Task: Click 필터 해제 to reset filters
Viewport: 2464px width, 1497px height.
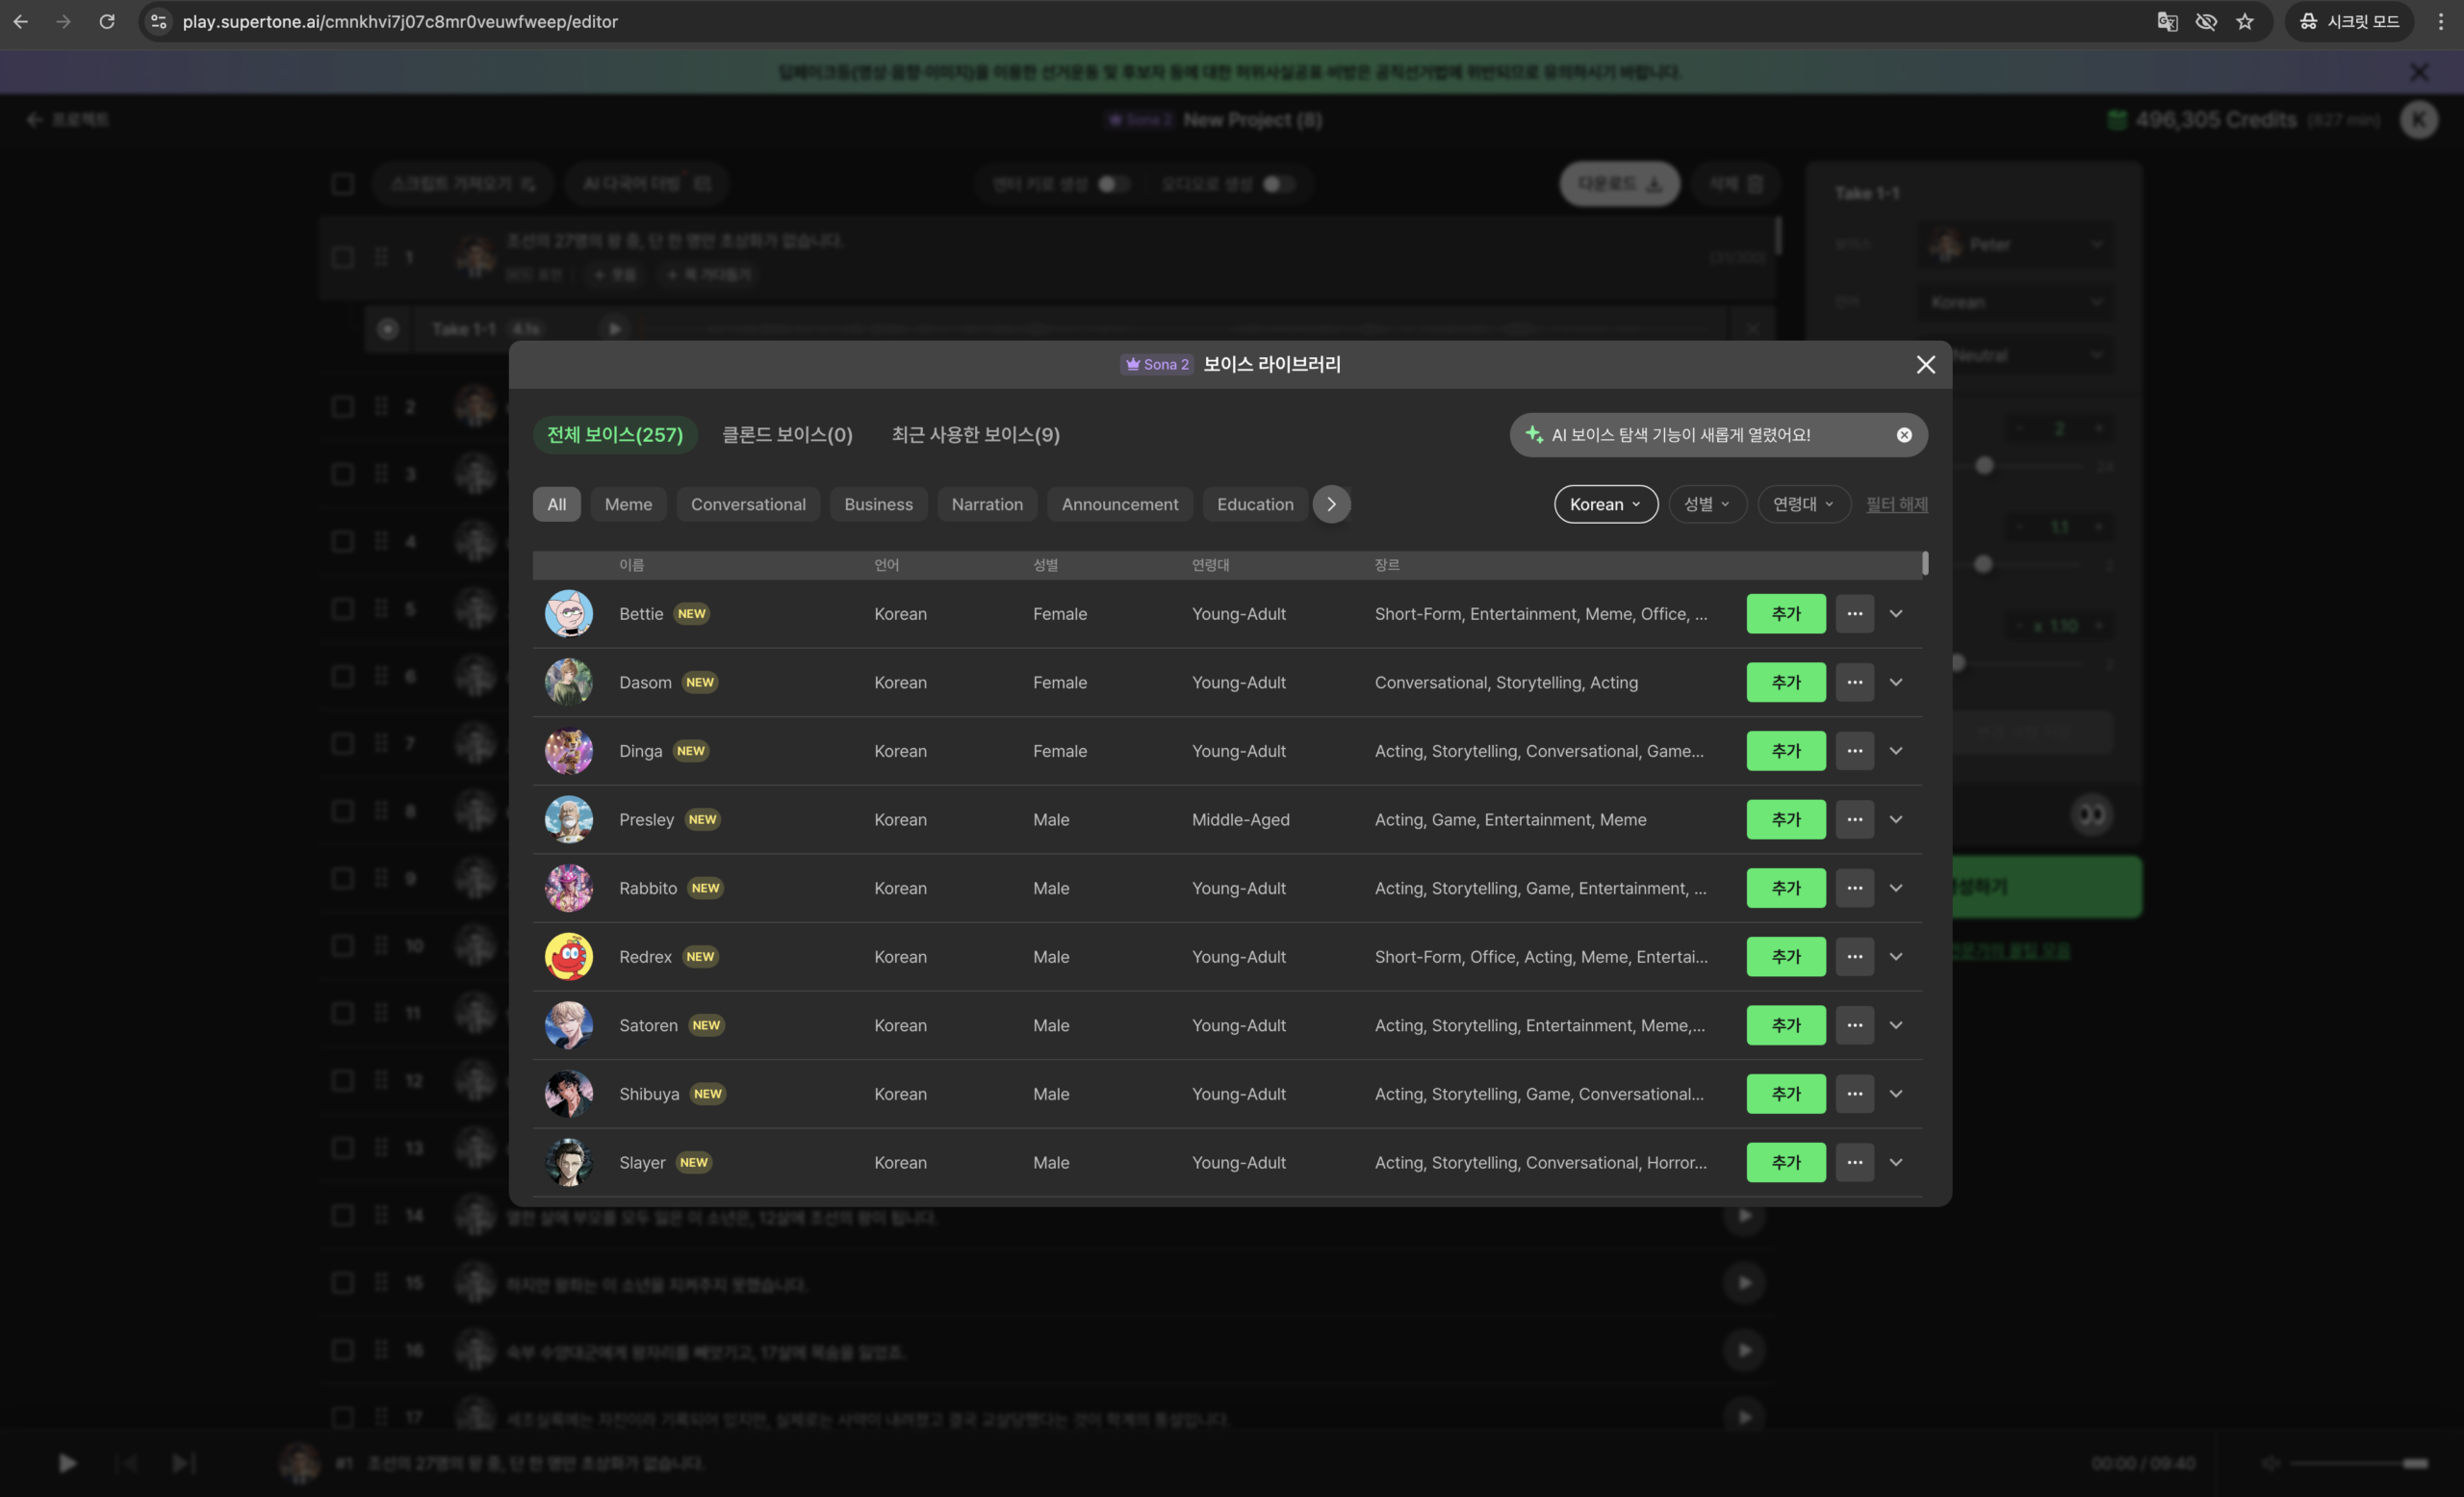Action: pyautogui.click(x=1896, y=504)
